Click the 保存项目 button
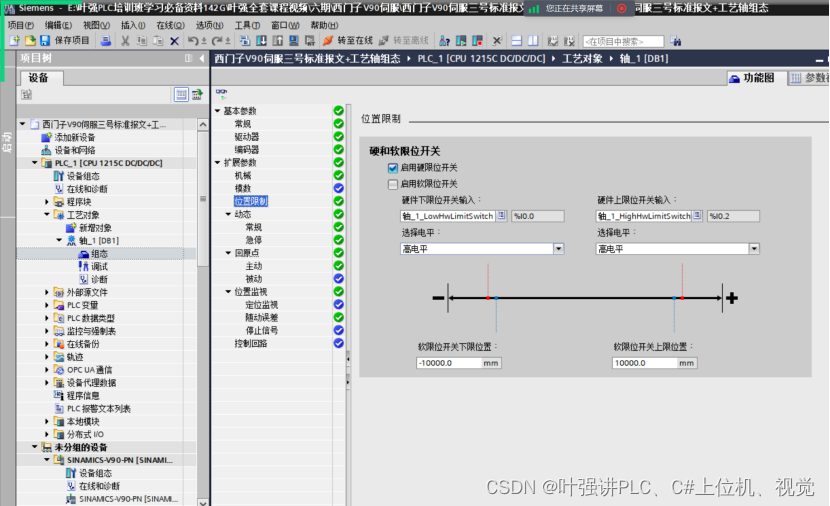 [65, 41]
